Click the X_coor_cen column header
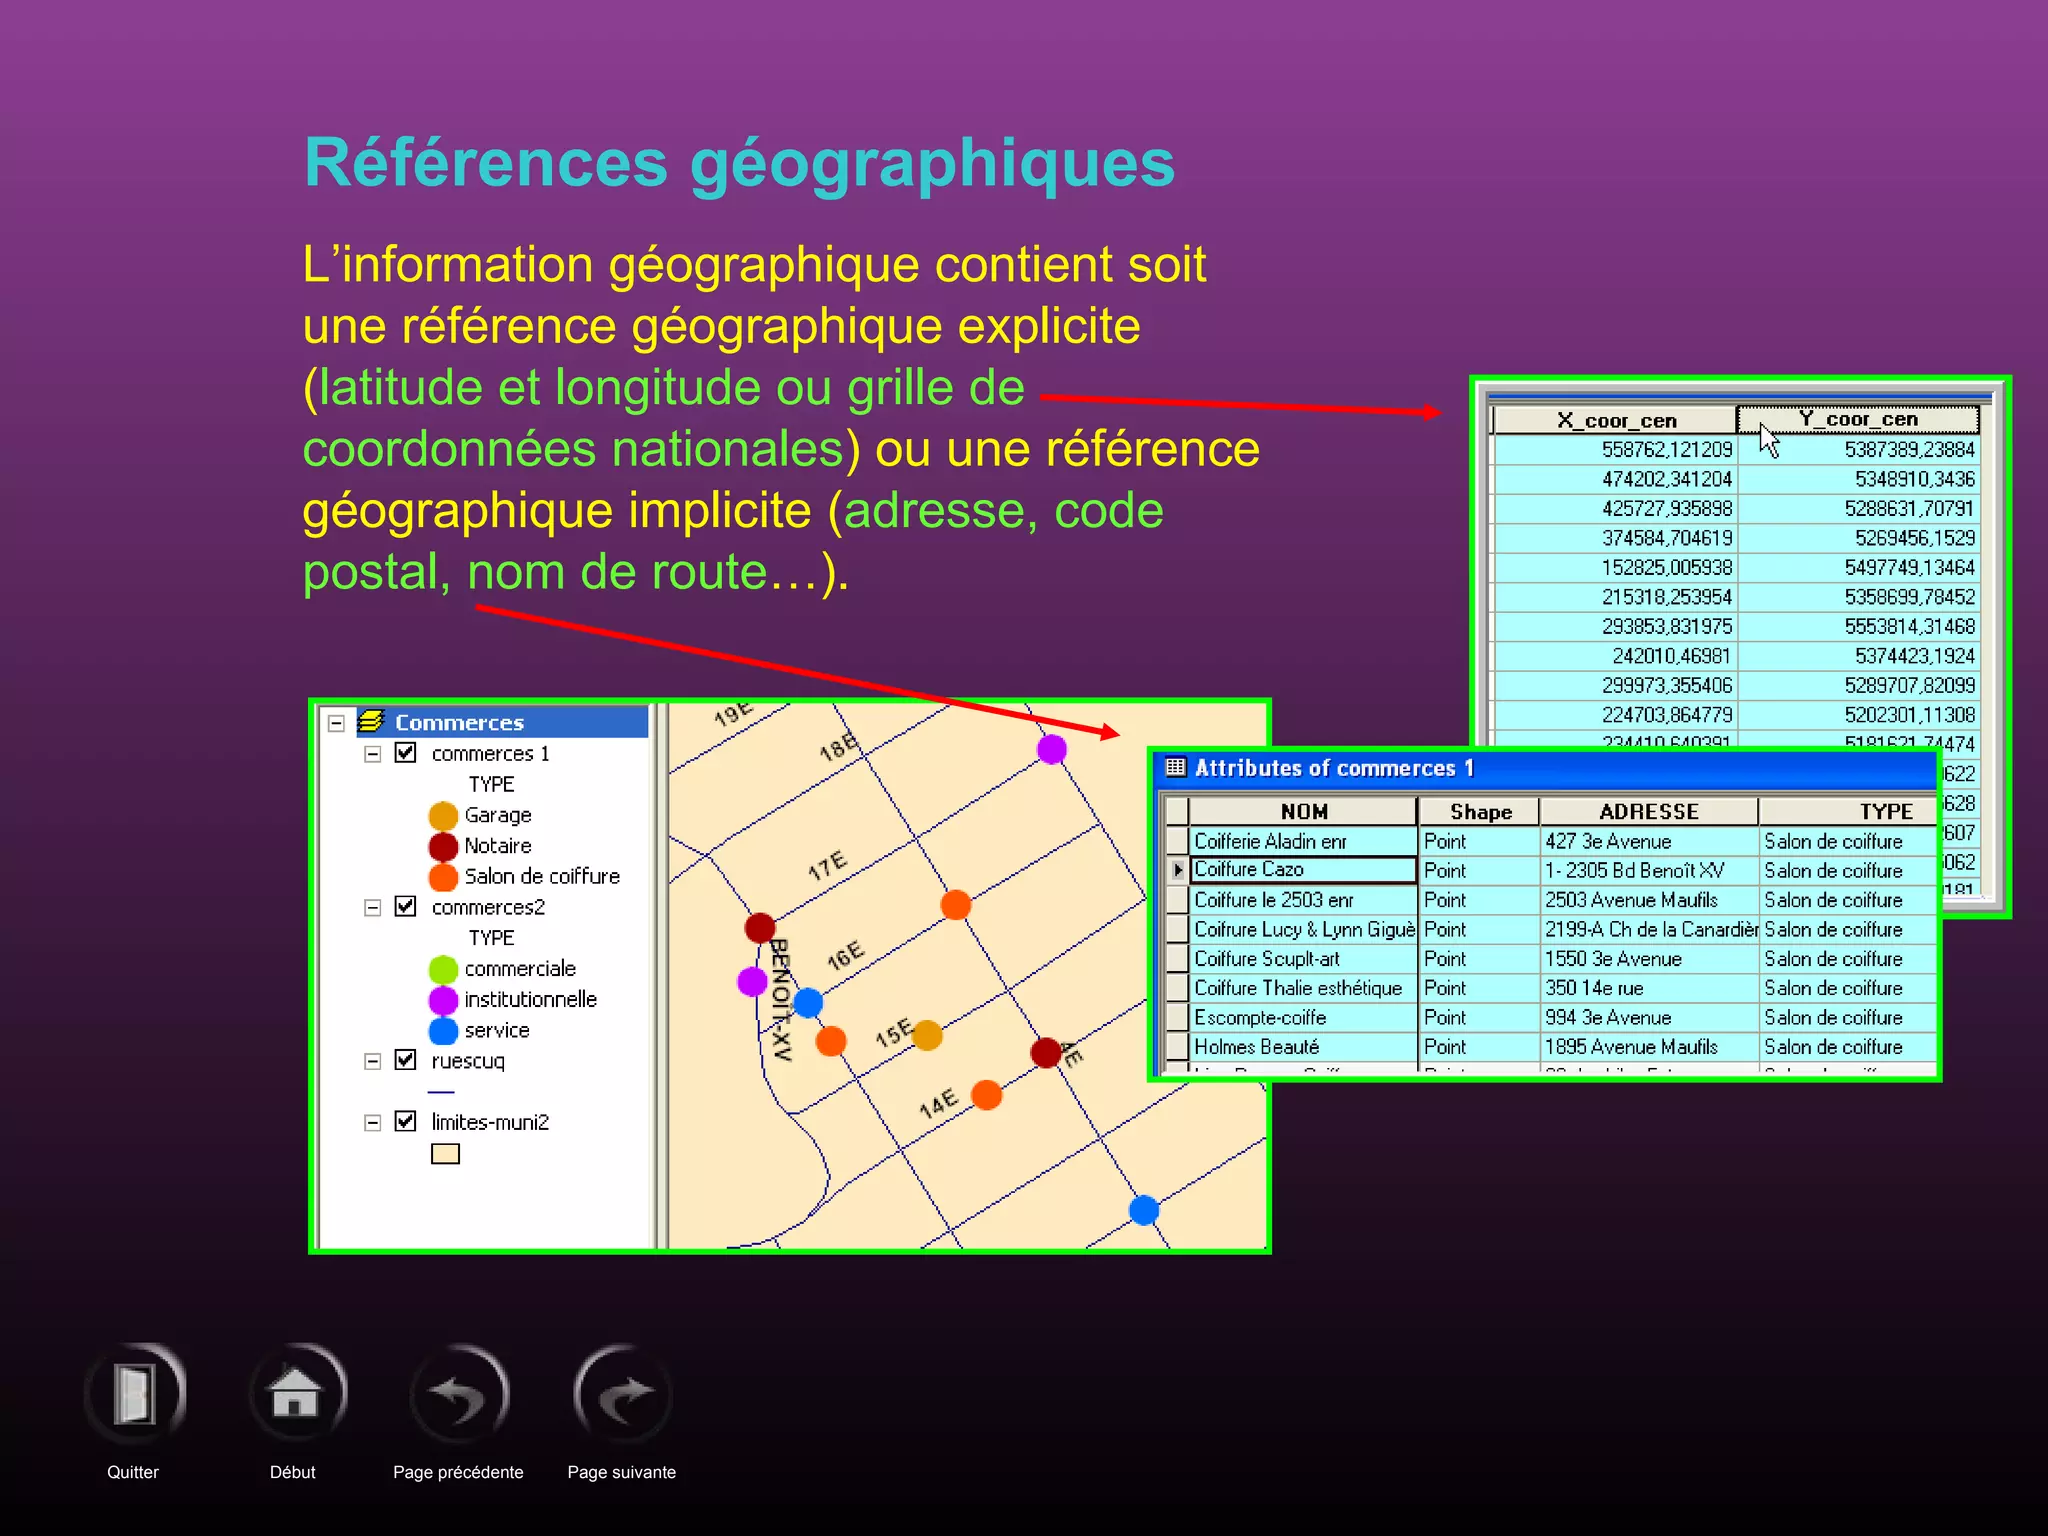The height and width of the screenshot is (1536, 2048). coord(1615,420)
